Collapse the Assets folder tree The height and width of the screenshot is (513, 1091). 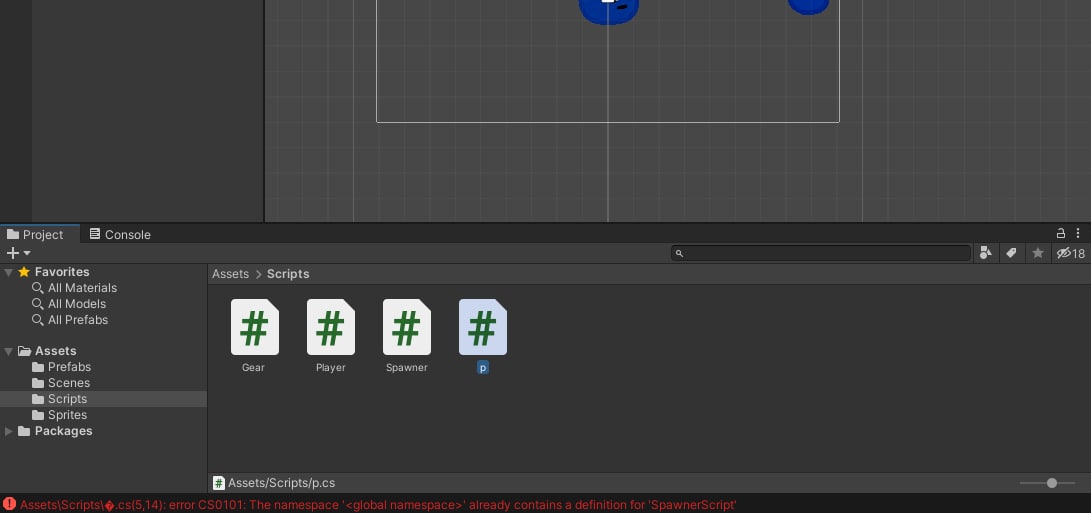click(x=8, y=351)
